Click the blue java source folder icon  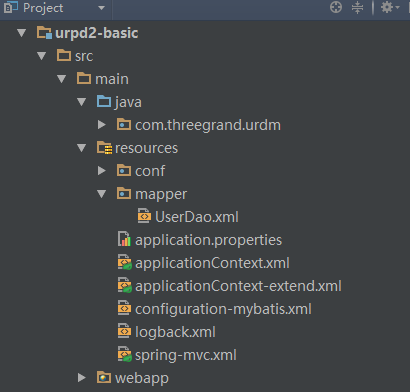coord(104,101)
